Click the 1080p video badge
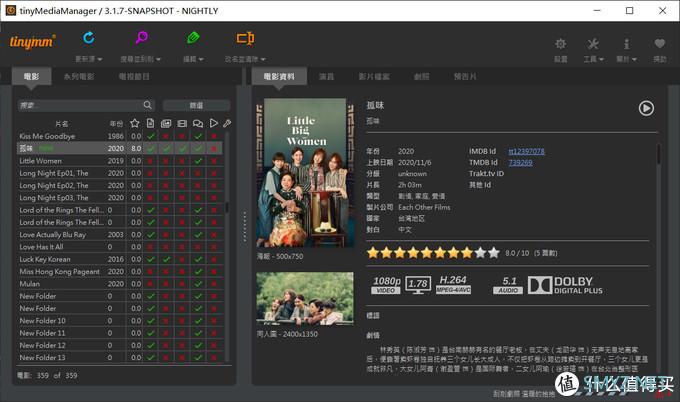 tap(386, 285)
